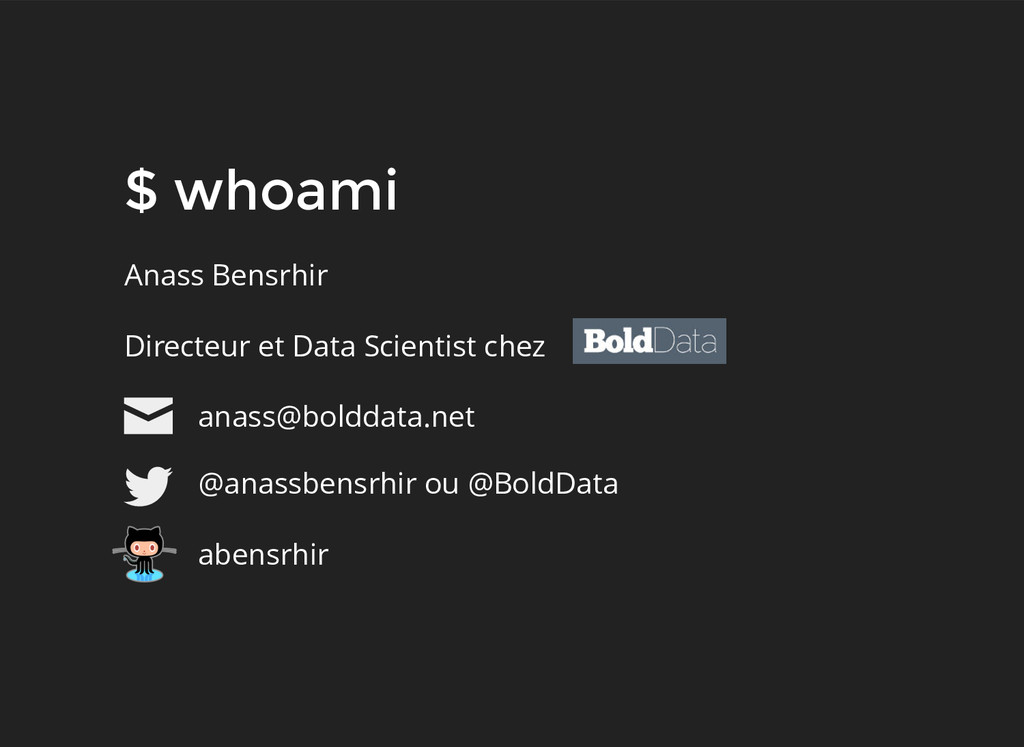This screenshot has width=1024, height=747.
Task: Open the @anassbensrhir Twitter handle
Action: click(307, 484)
